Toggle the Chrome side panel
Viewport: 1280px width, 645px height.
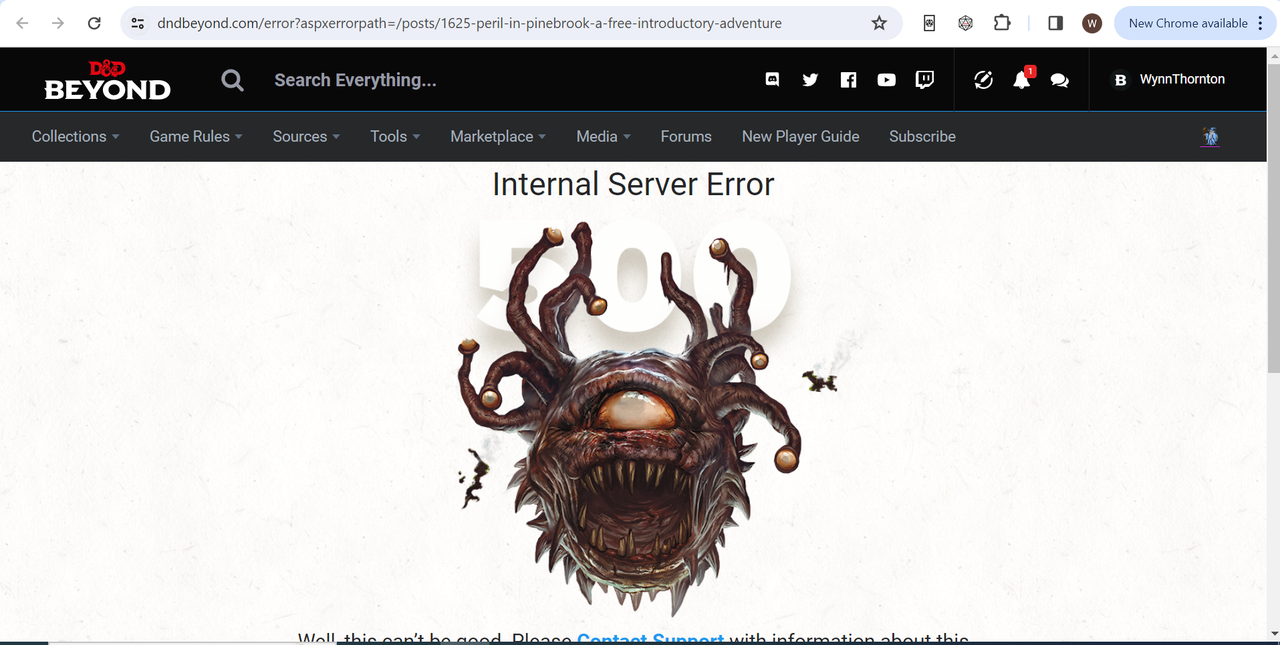(x=1055, y=23)
